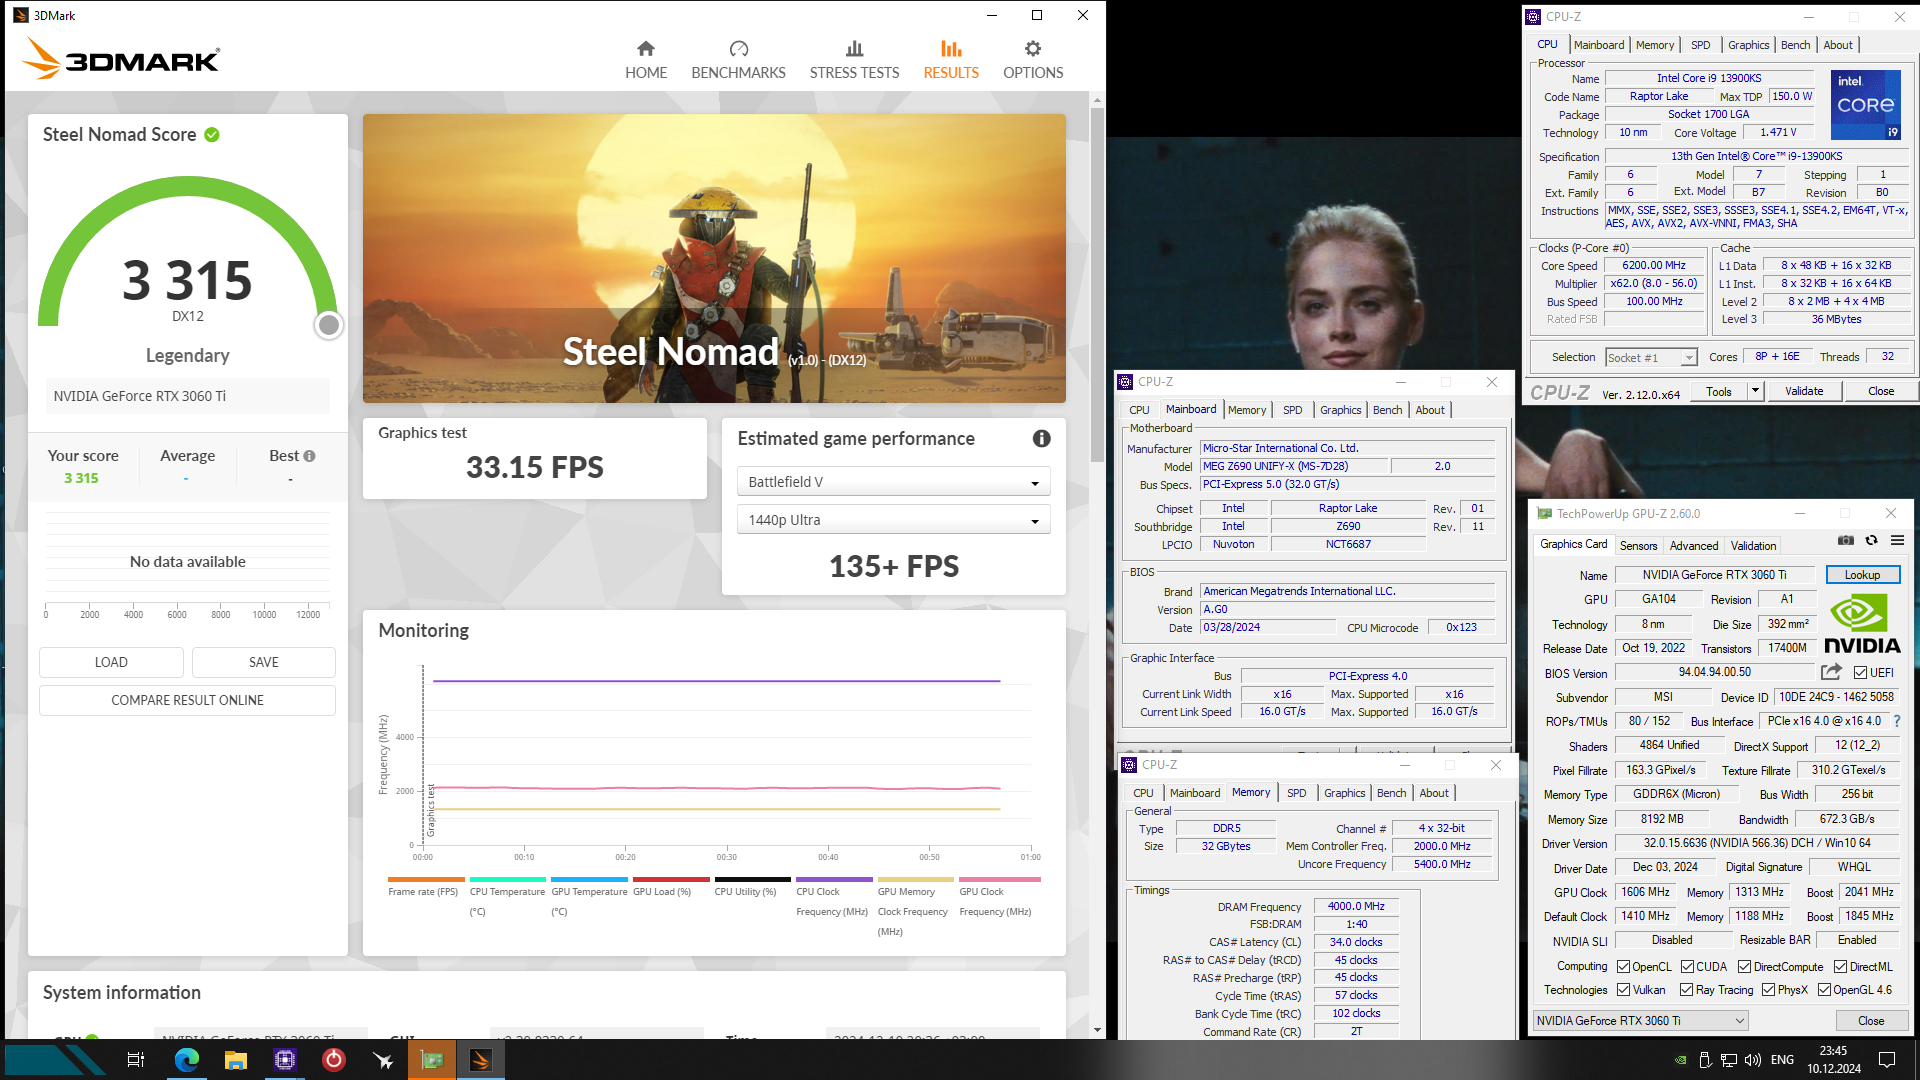This screenshot has height=1080, width=1920.
Task: Click the Tools button in CPU-Z
Action: click(1718, 391)
